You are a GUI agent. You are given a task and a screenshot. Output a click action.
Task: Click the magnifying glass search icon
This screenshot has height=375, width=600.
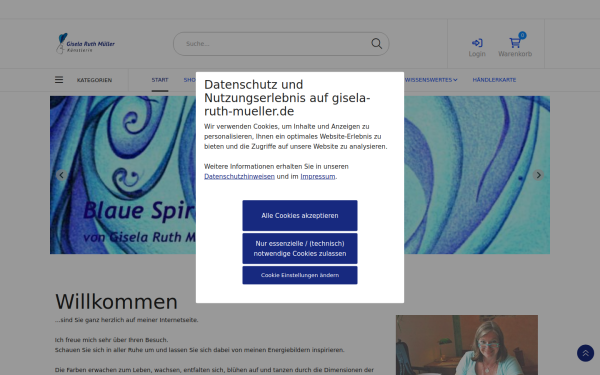click(x=377, y=44)
